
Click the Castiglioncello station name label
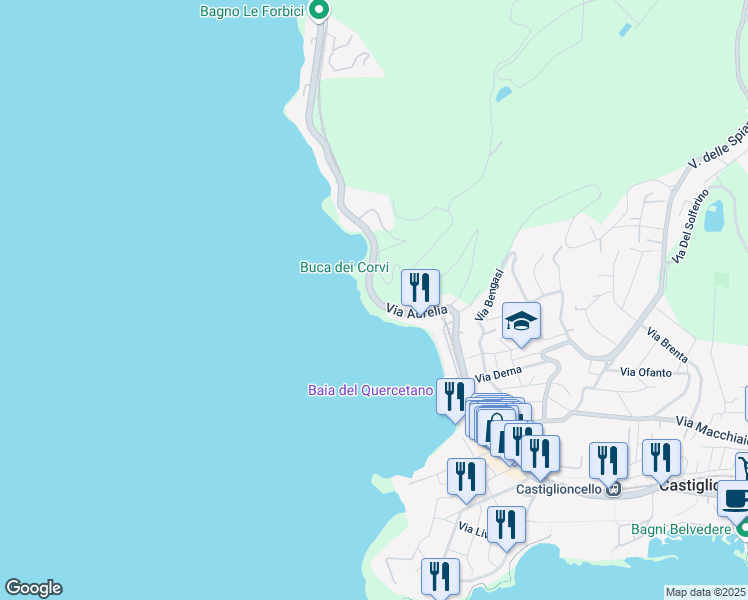[x=559, y=489]
